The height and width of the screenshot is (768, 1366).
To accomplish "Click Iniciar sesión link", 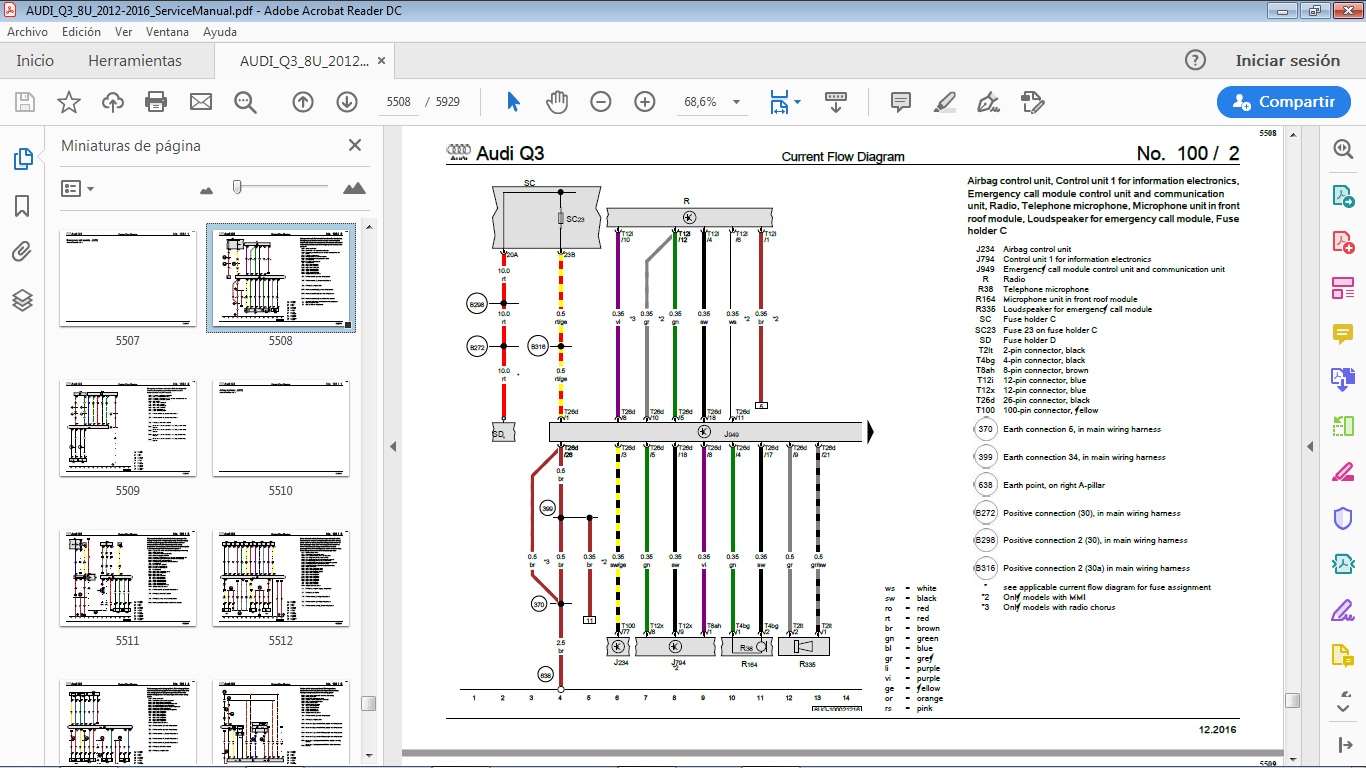I will pos(1288,60).
